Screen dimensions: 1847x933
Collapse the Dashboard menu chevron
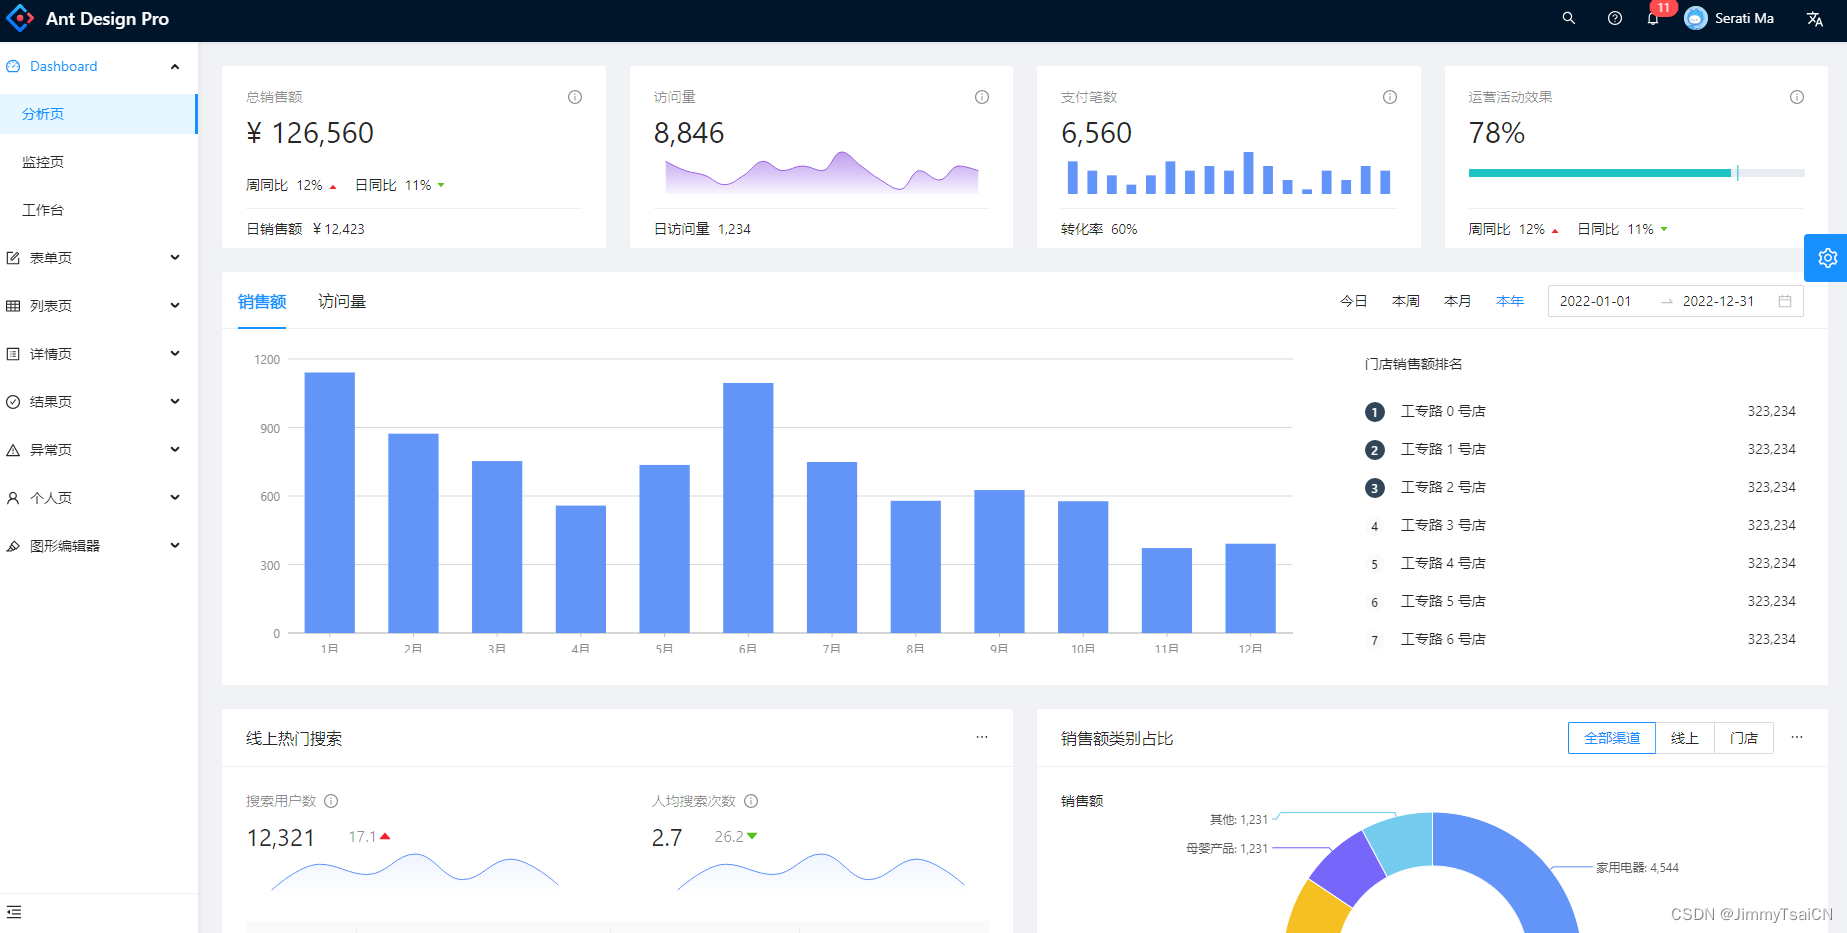[175, 67]
